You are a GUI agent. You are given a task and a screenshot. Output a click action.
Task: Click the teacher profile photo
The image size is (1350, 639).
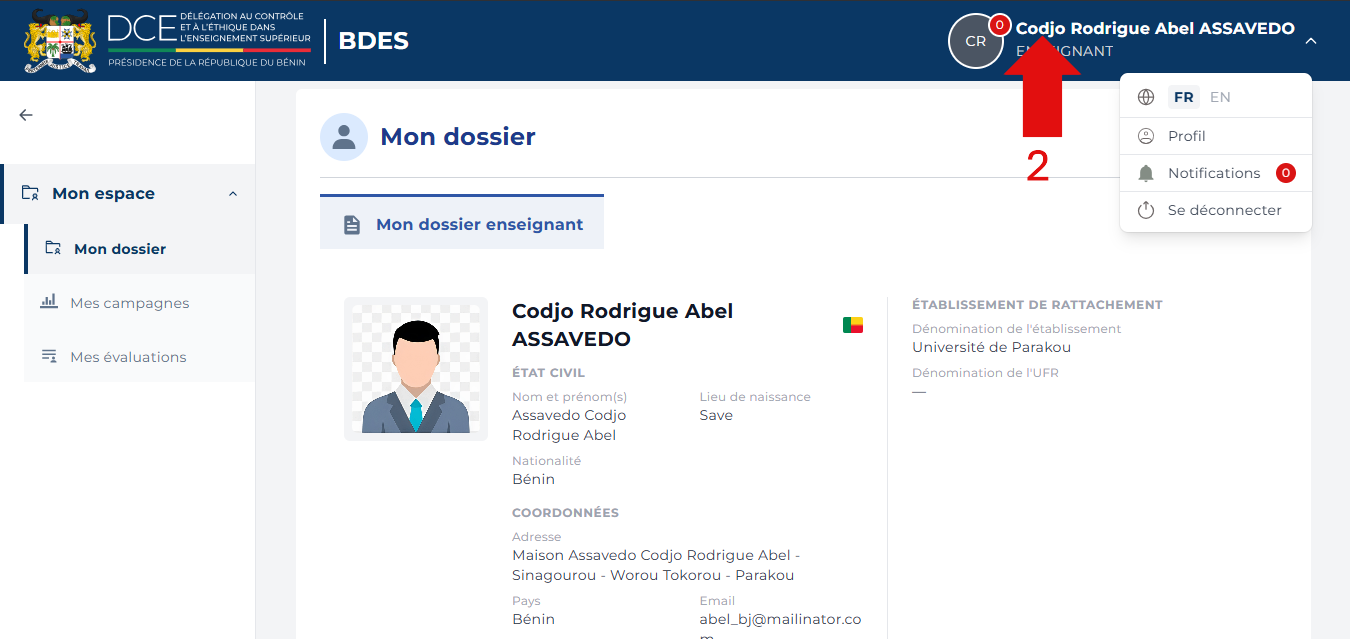[x=416, y=369]
